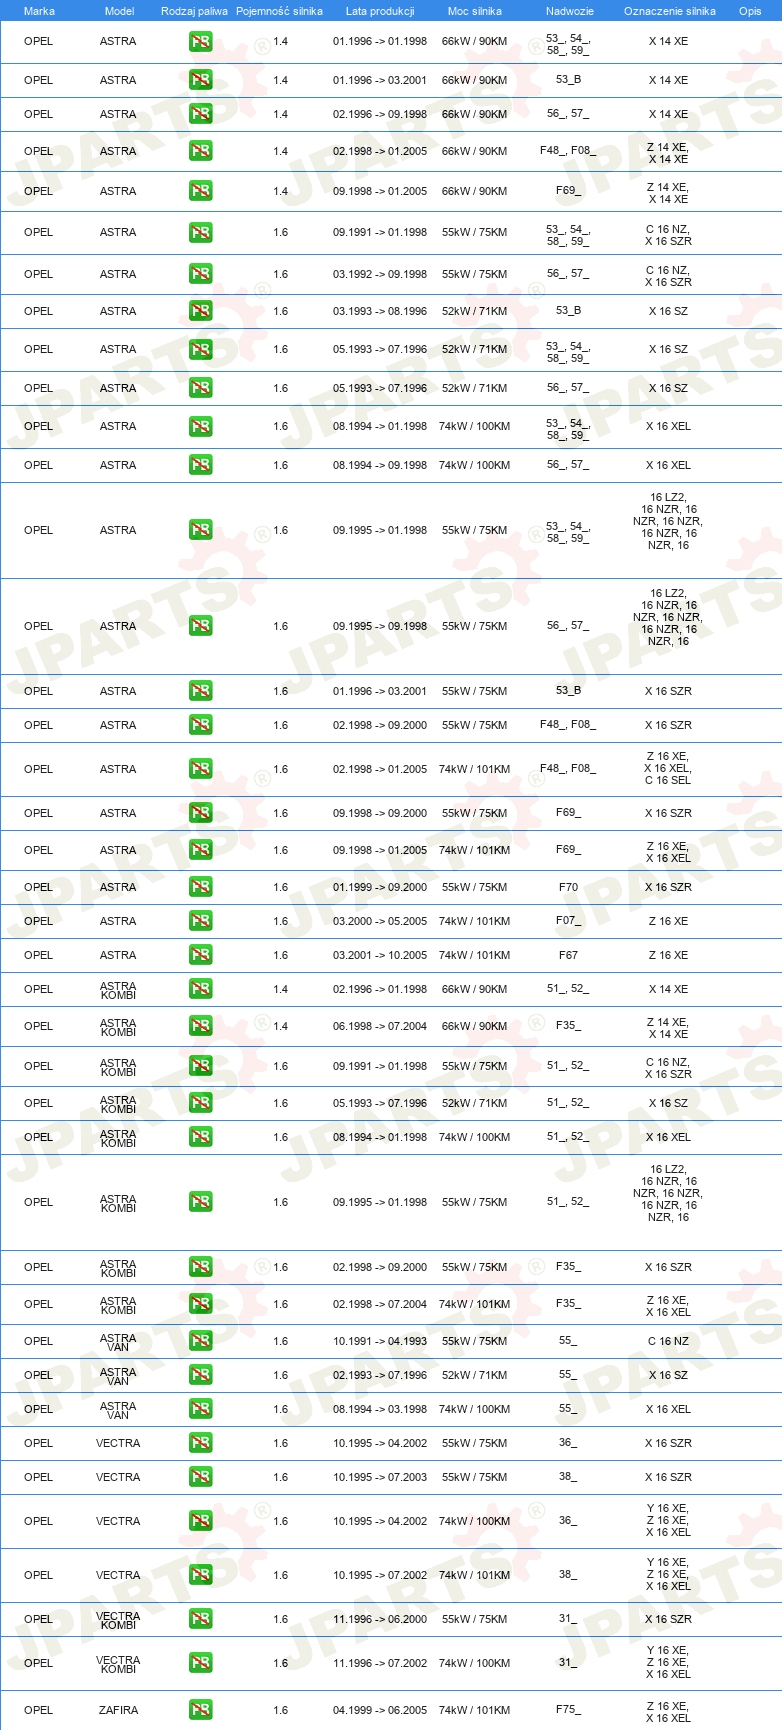Select Z 16 XE engine code in F67 row
This screenshot has width=782, height=1730.
[x=668, y=955]
